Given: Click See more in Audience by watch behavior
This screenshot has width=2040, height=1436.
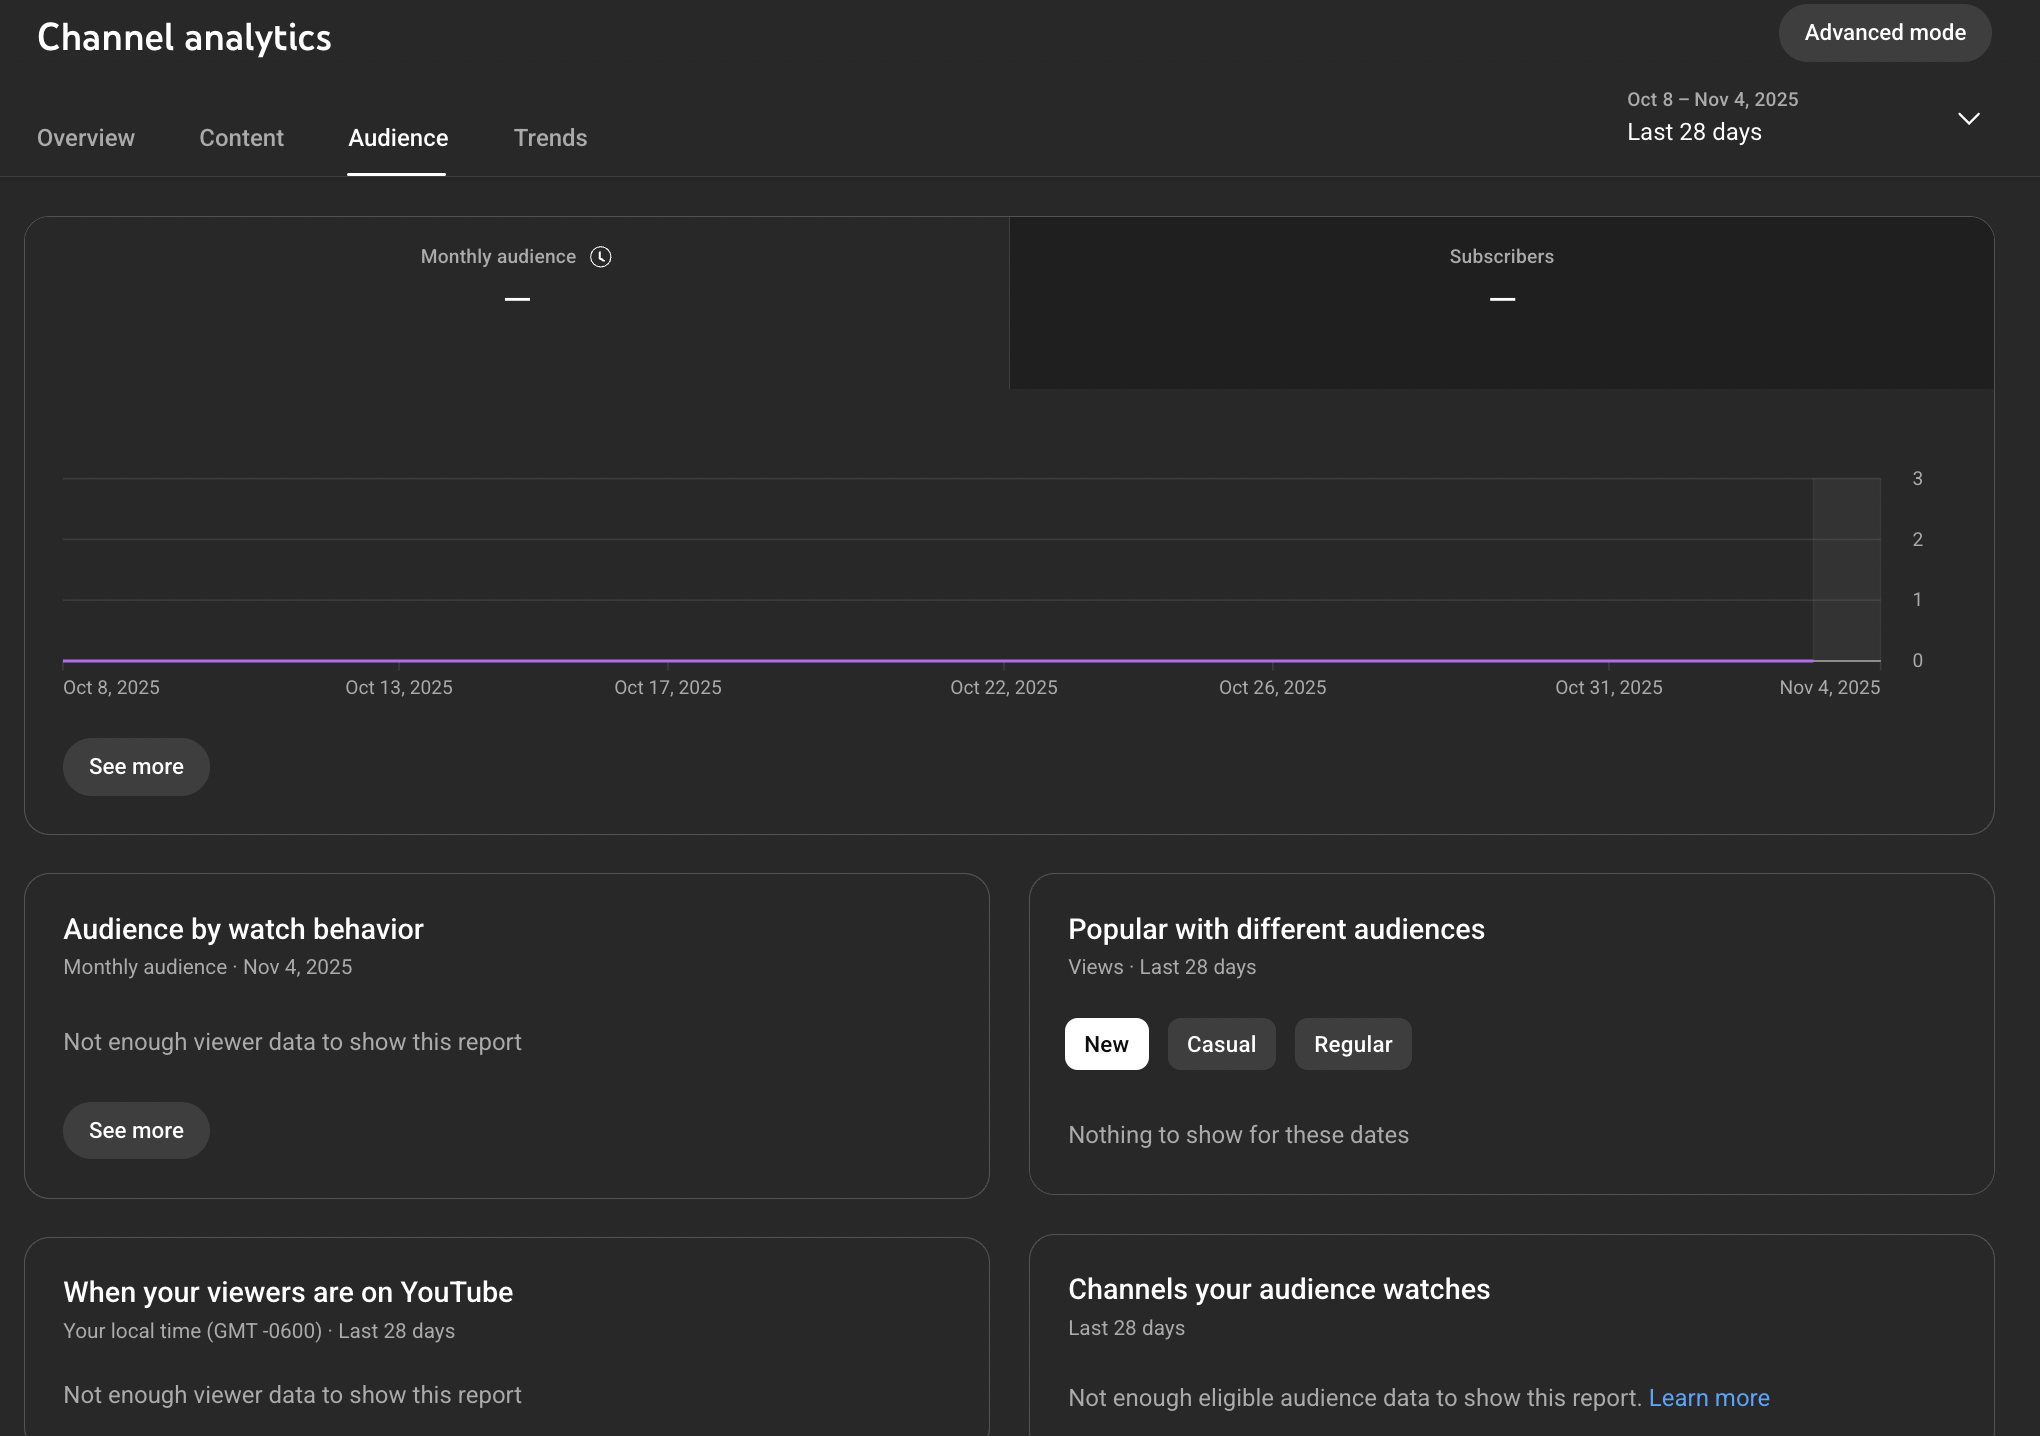Looking at the screenshot, I should [x=136, y=1131].
